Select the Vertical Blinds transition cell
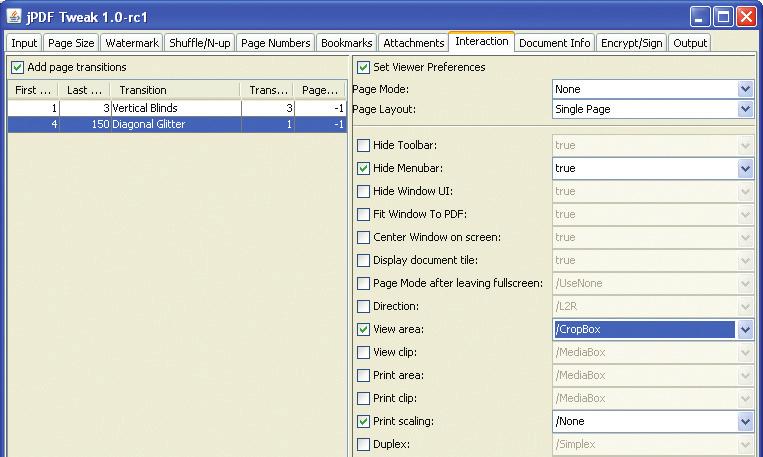The height and width of the screenshot is (457, 763). [176, 108]
